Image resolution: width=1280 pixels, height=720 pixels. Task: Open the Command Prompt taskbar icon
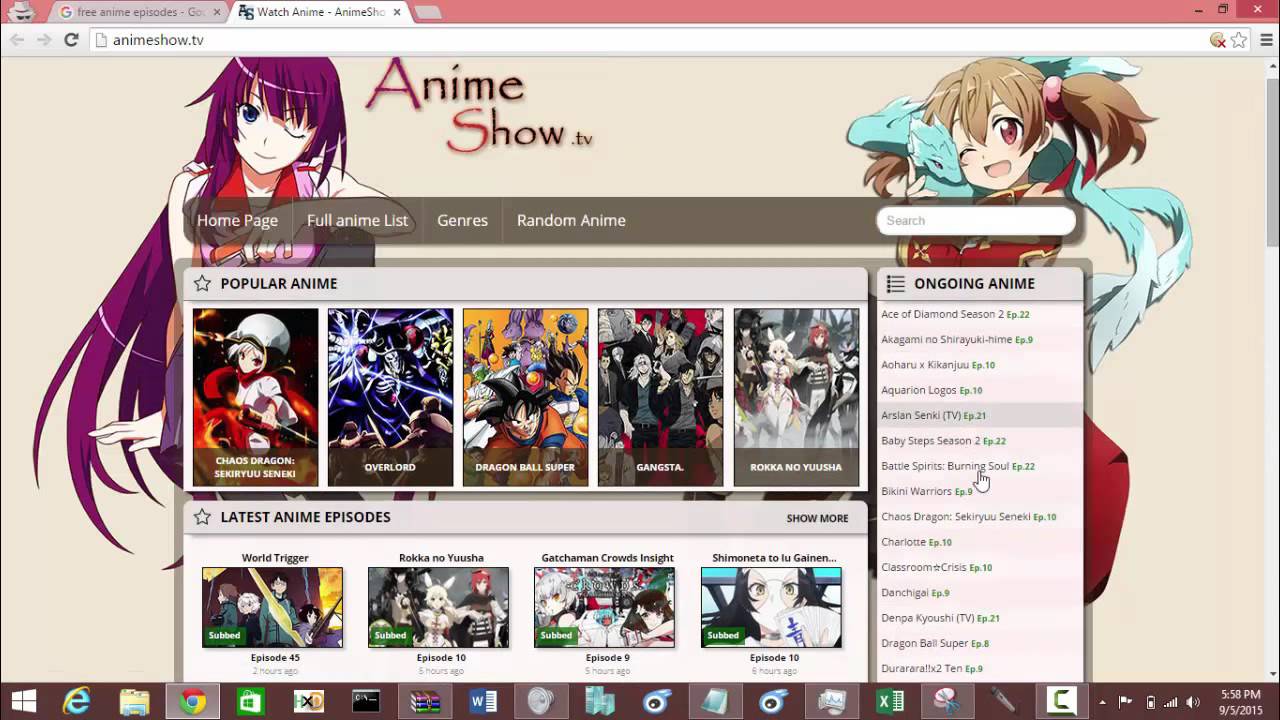point(366,701)
